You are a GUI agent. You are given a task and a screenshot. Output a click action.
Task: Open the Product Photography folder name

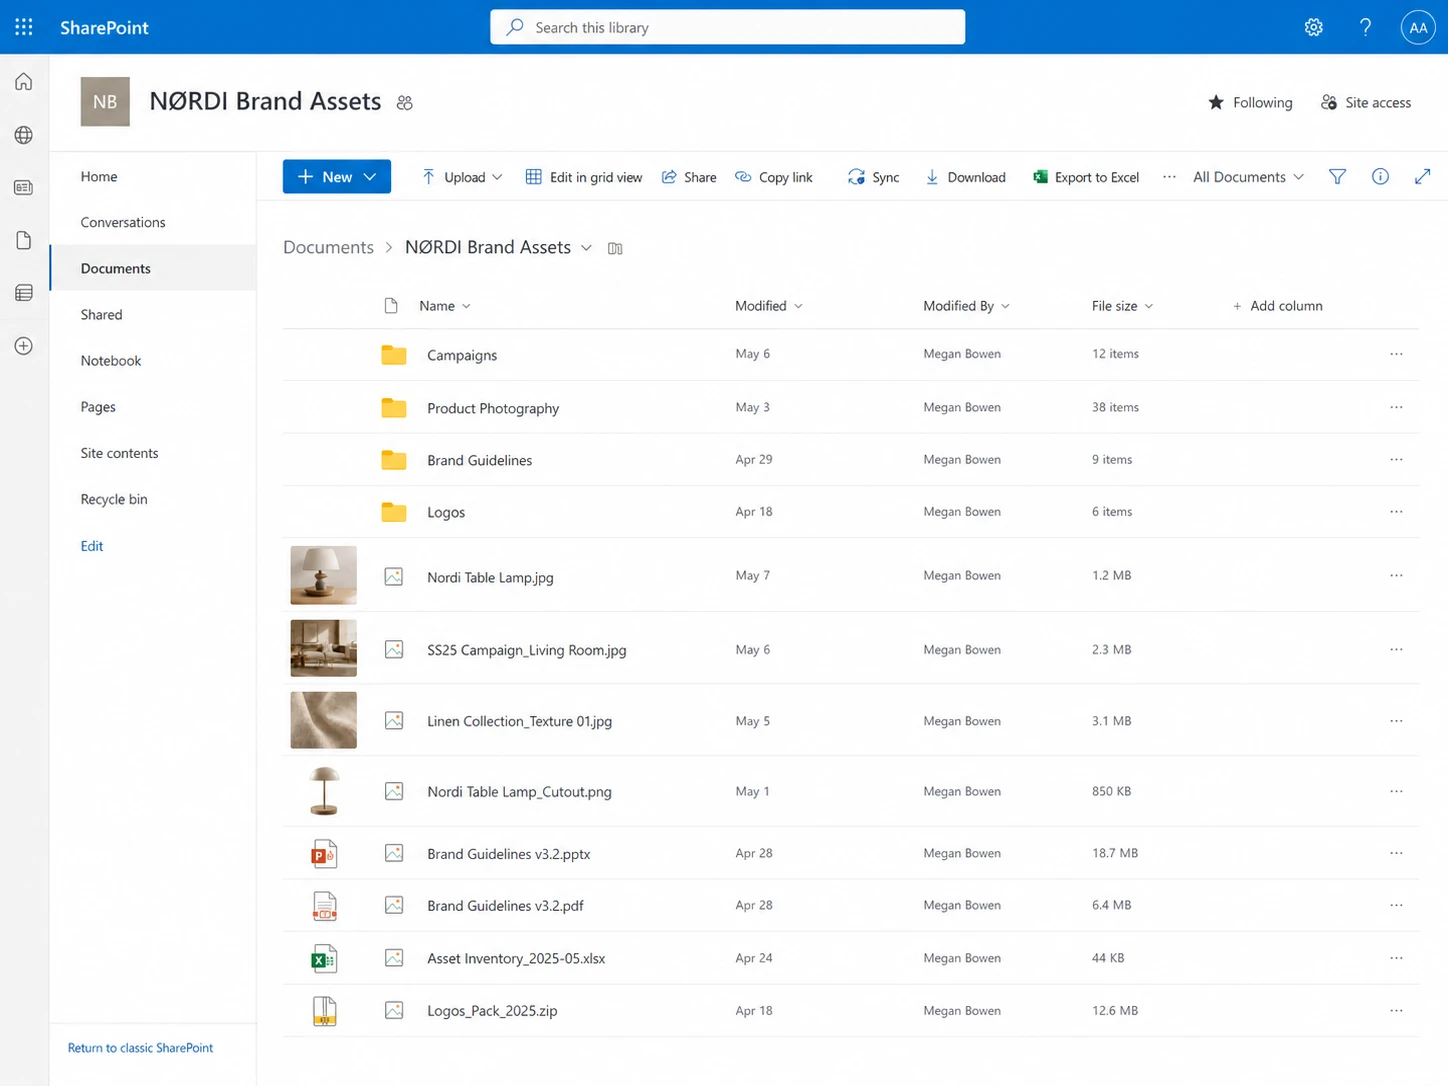(x=493, y=408)
